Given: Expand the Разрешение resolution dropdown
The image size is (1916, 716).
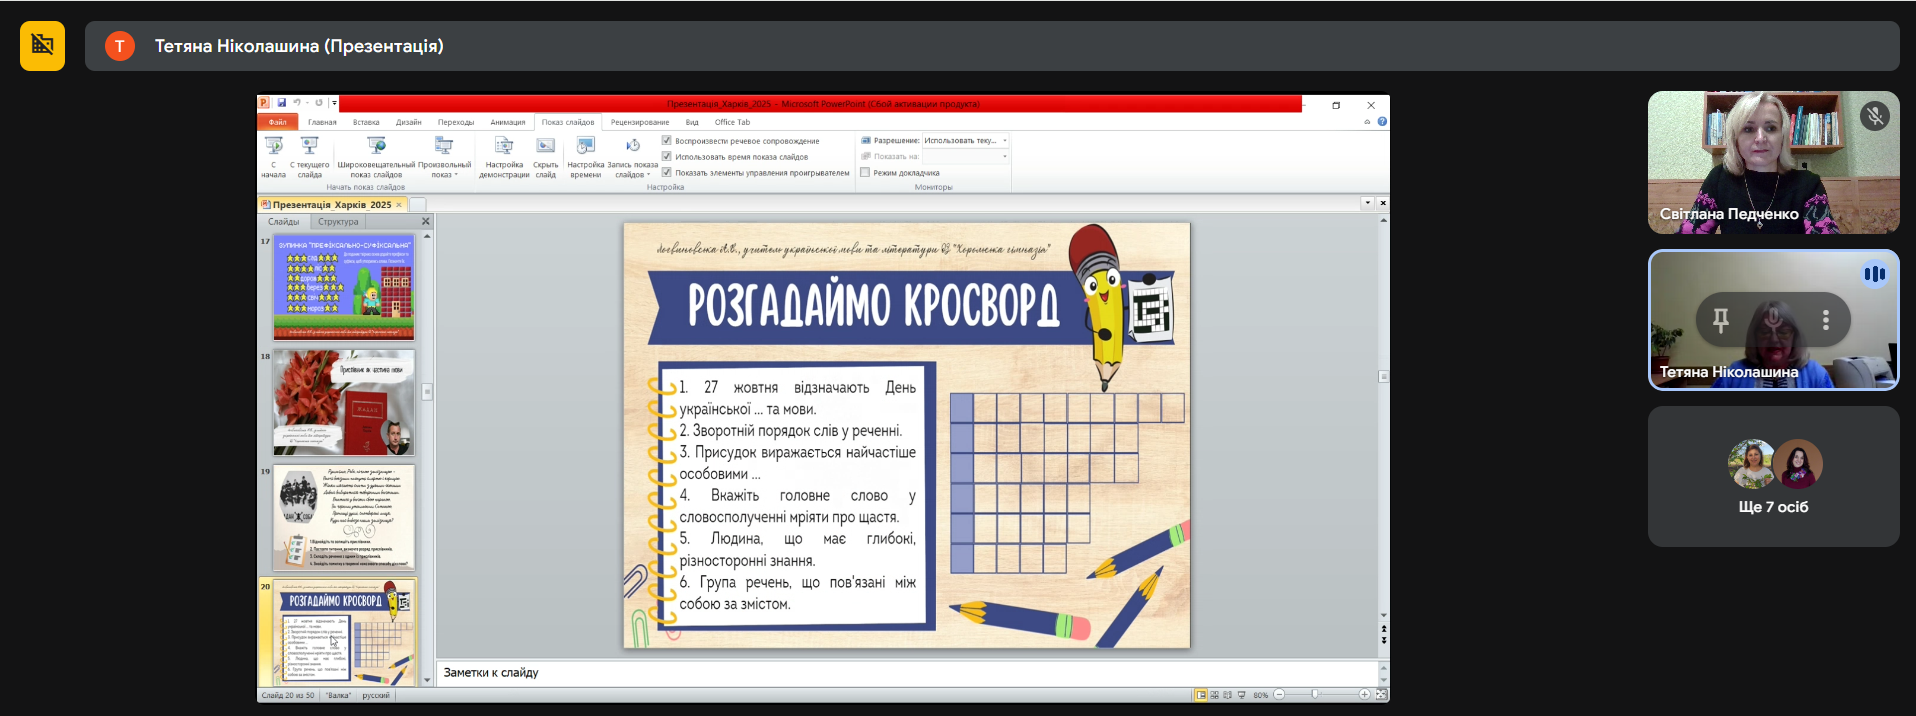Looking at the screenshot, I should tap(1004, 141).
